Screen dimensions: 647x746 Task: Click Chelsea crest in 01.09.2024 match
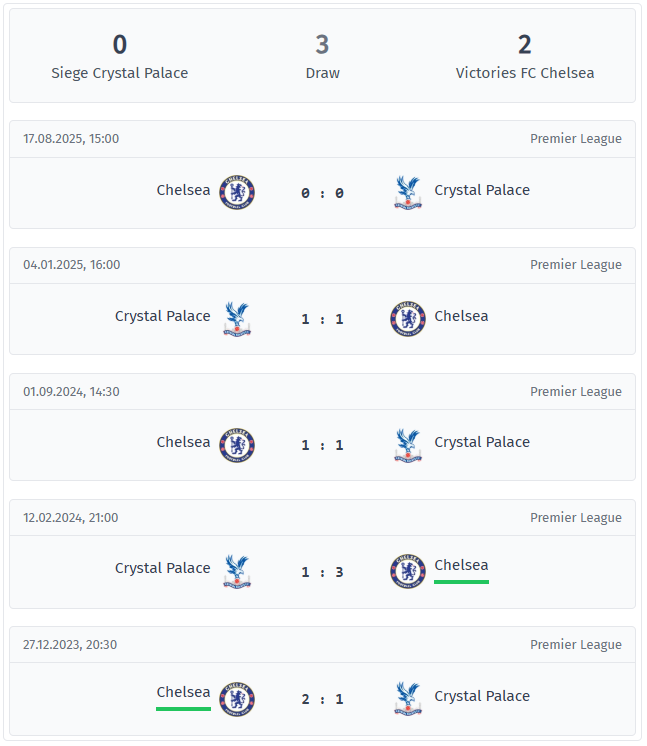tap(237, 444)
